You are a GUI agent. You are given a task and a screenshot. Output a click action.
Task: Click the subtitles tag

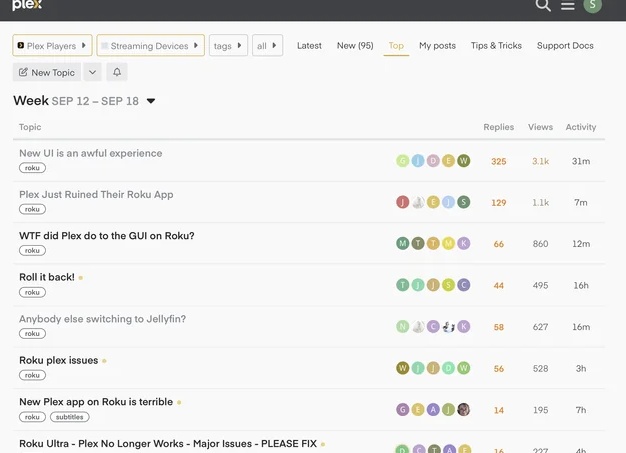point(69,417)
